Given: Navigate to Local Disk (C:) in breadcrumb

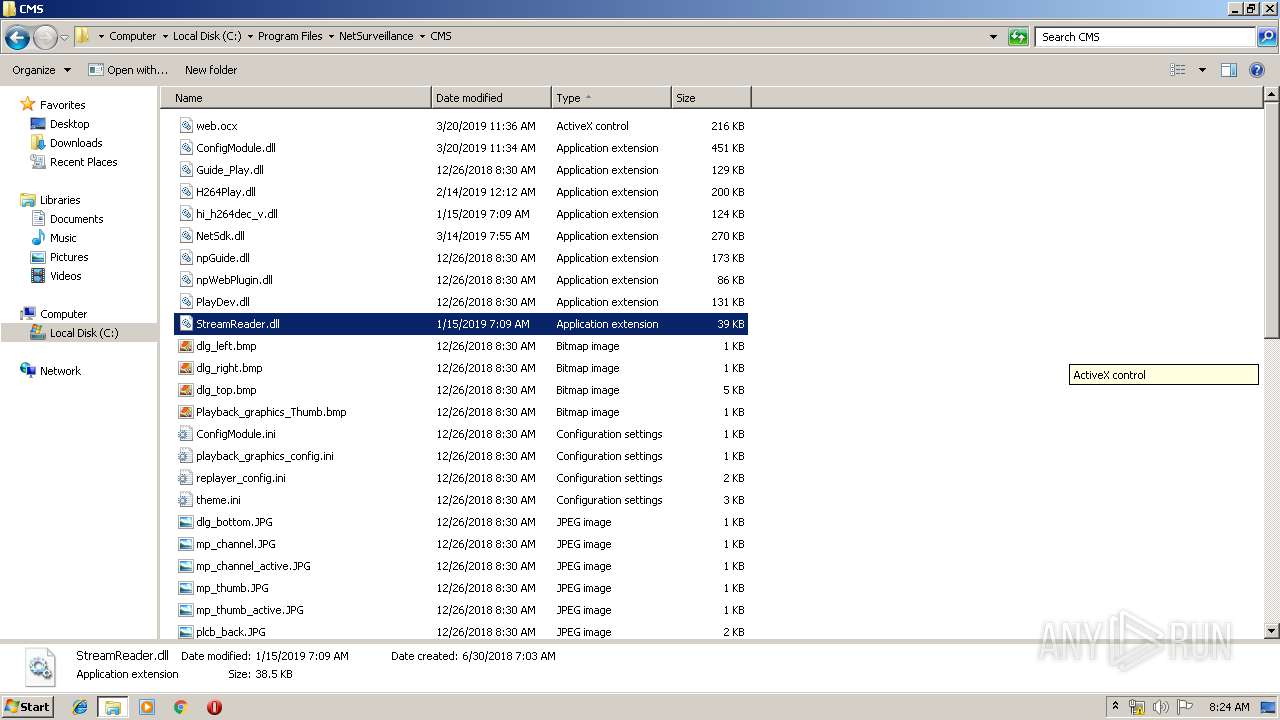Looking at the screenshot, I should (207, 36).
